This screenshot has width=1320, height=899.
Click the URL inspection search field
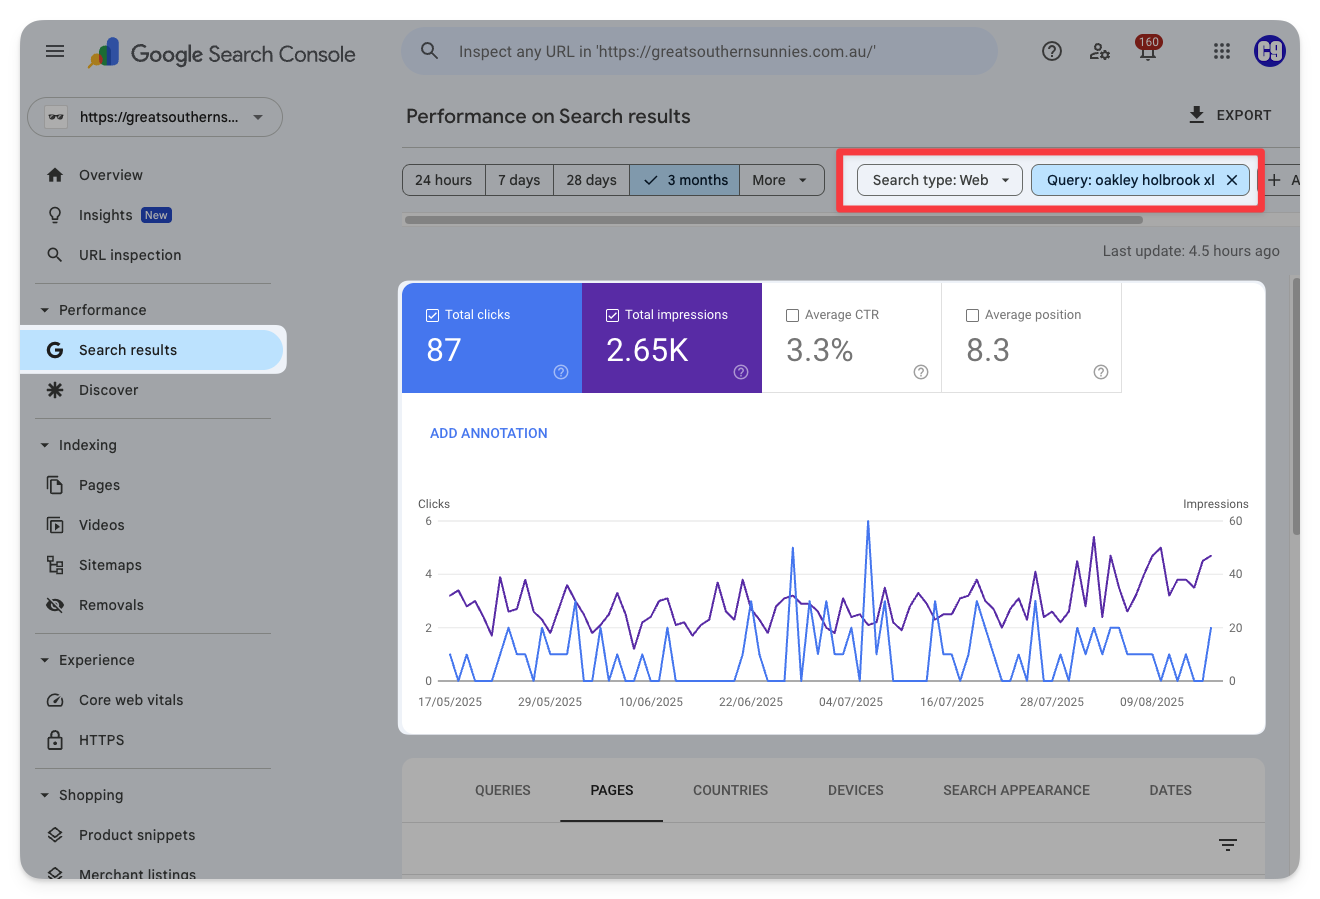700,51
